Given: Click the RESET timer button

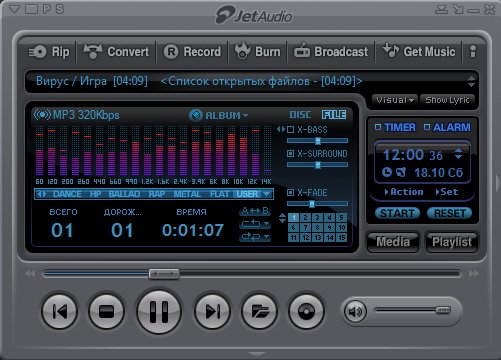Looking at the screenshot, I should click(450, 213).
